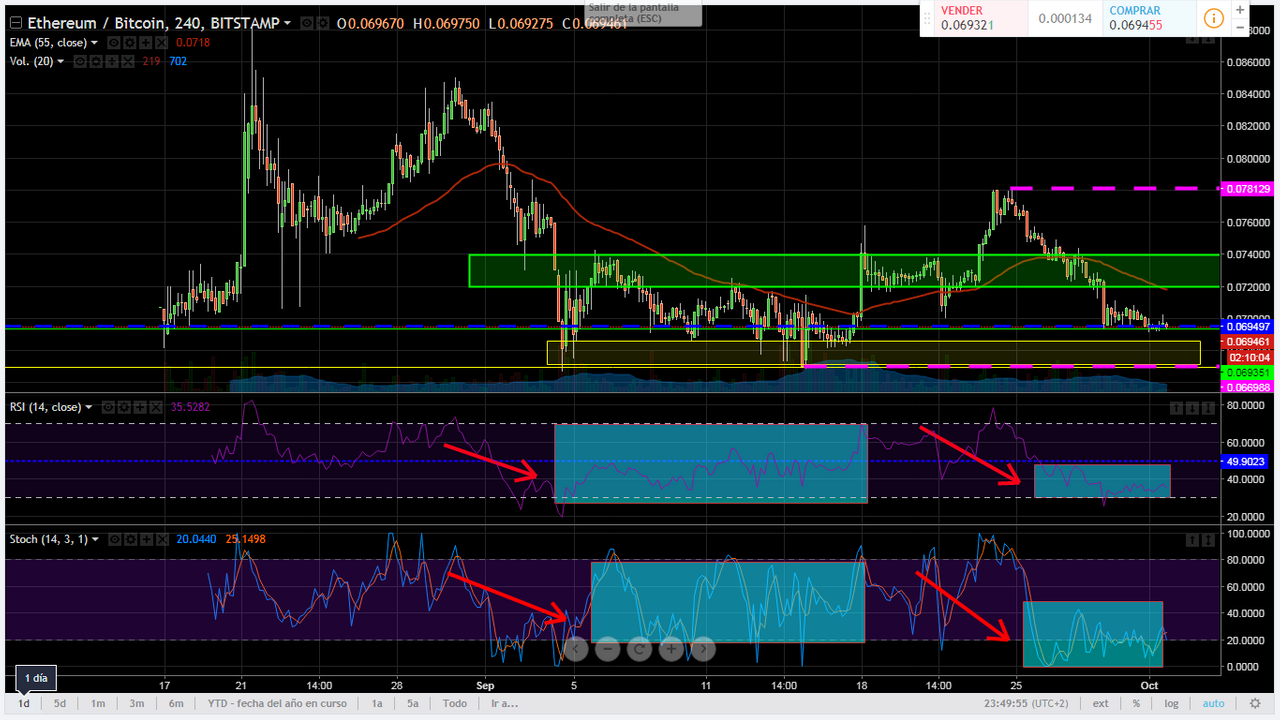Open Vol. (20) format gear icon
The image size is (1280, 720).
(96, 61)
